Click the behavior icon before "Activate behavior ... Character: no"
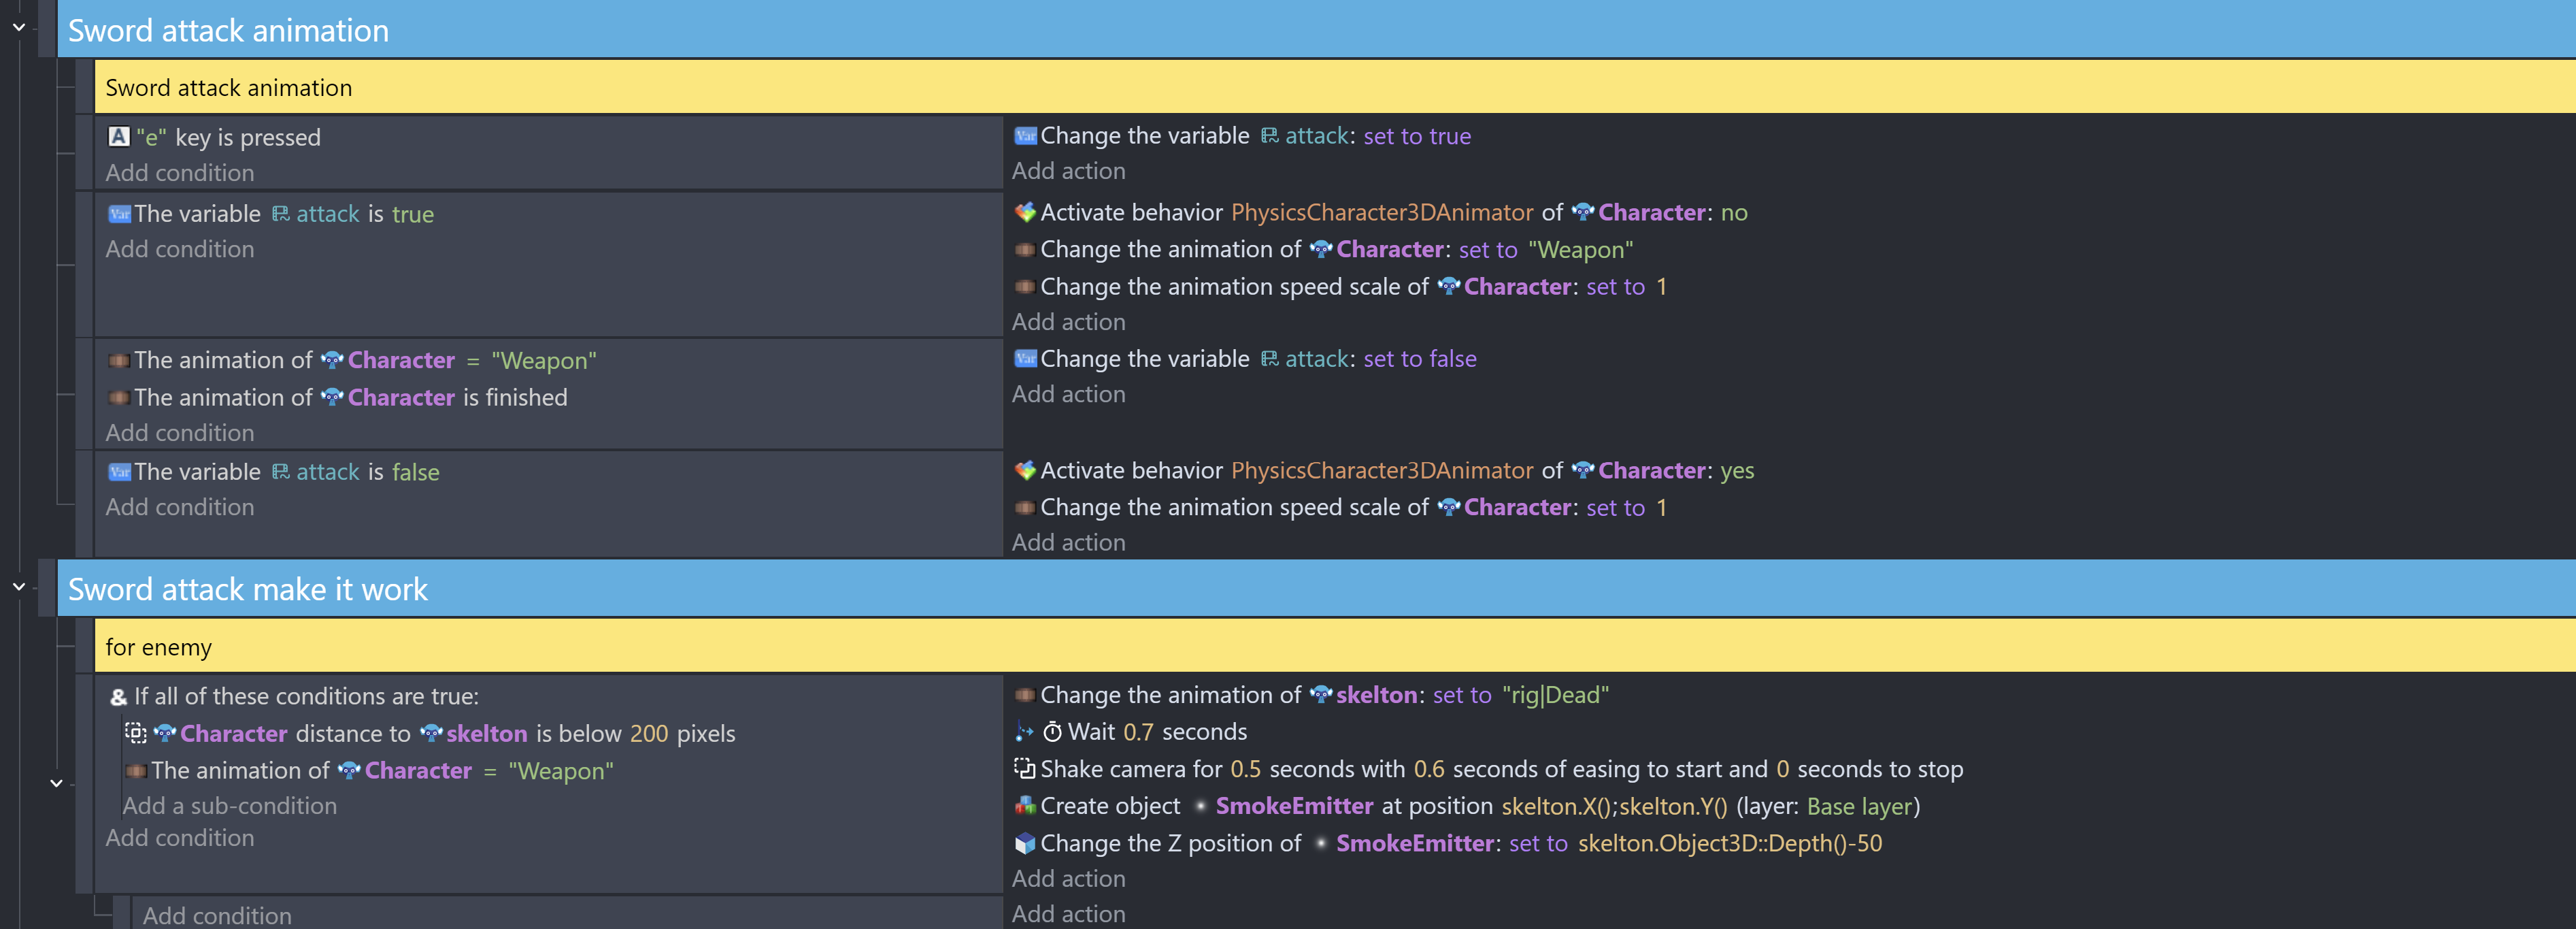This screenshot has height=929, width=2576. 1025,212
